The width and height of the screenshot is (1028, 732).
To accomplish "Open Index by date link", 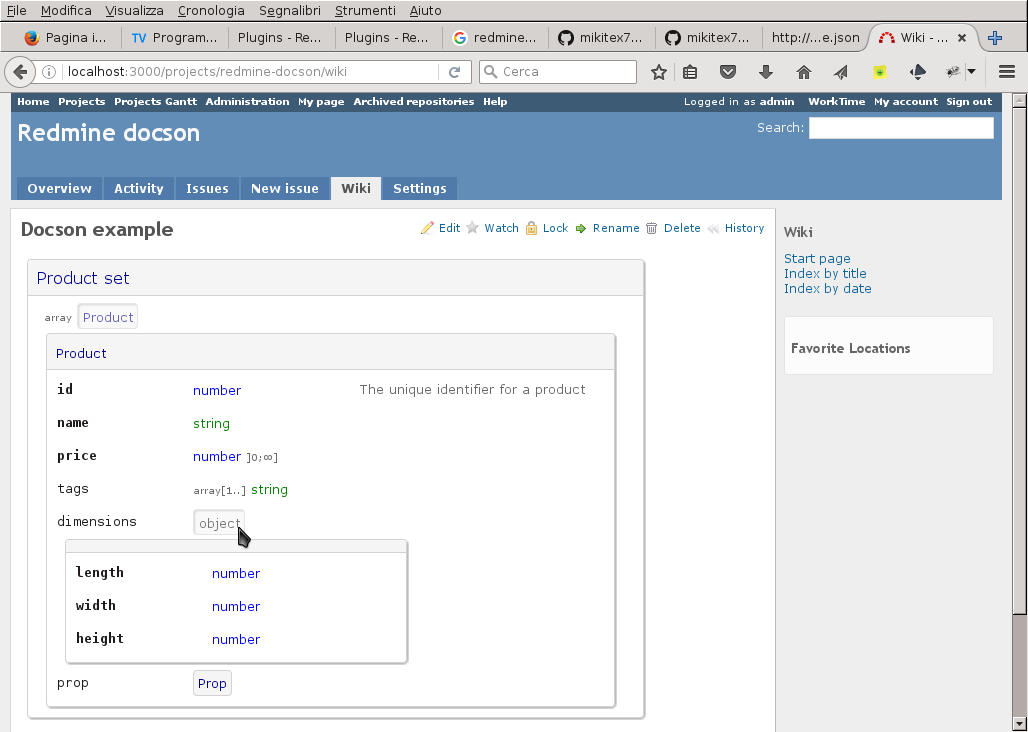I will click(x=828, y=289).
